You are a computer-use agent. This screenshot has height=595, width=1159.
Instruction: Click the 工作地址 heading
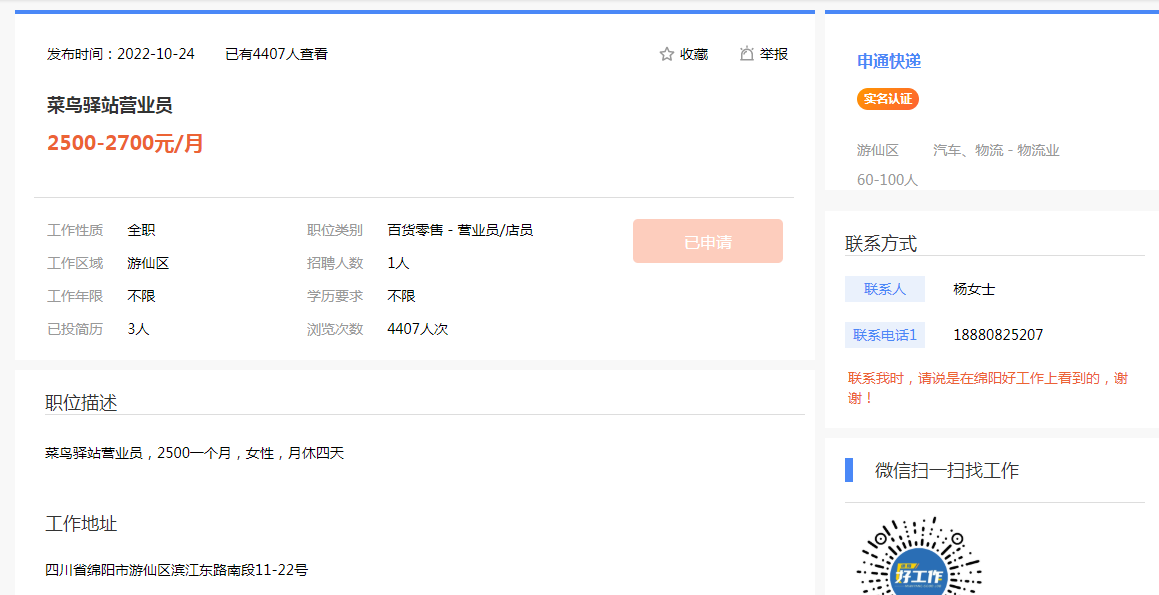pyautogui.click(x=81, y=524)
